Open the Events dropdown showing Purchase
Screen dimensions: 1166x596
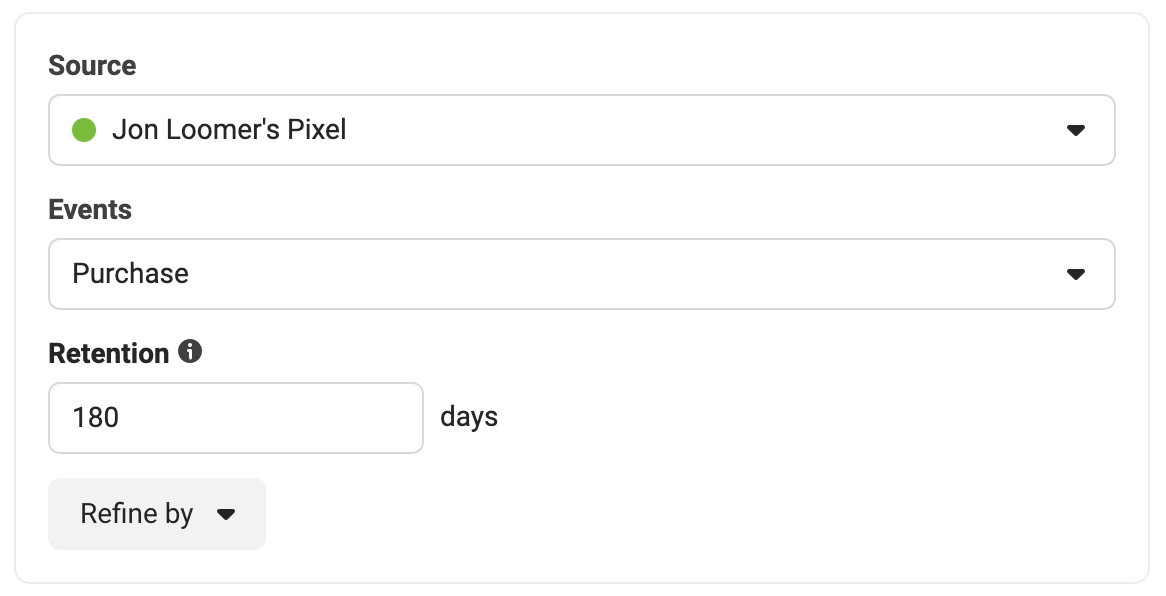point(582,274)
